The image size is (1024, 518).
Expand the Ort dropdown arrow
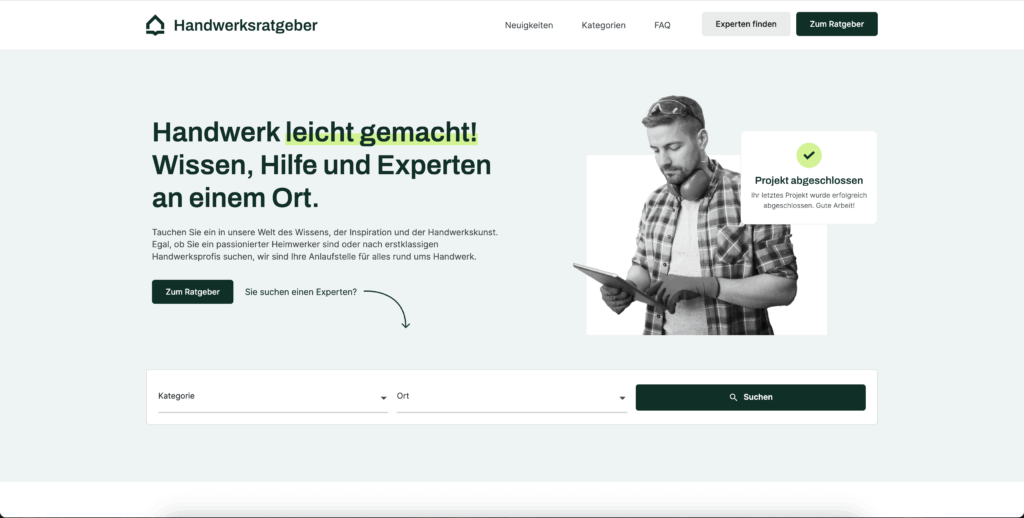point(621,398)
